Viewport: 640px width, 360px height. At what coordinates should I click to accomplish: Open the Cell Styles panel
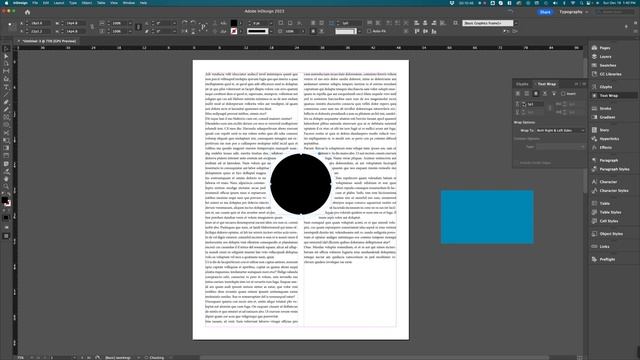(609, 221)
